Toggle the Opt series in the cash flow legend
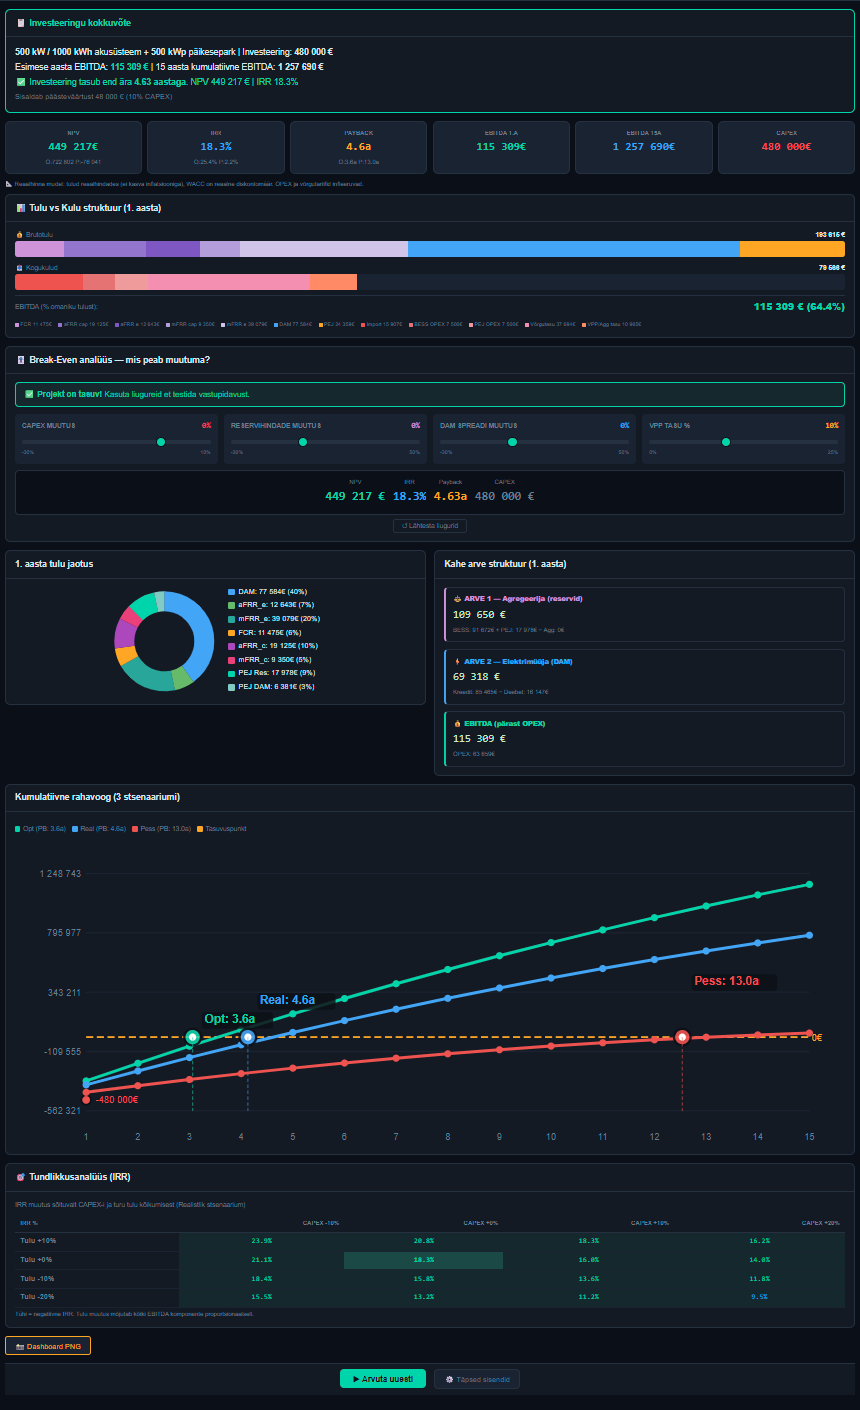 40,829
